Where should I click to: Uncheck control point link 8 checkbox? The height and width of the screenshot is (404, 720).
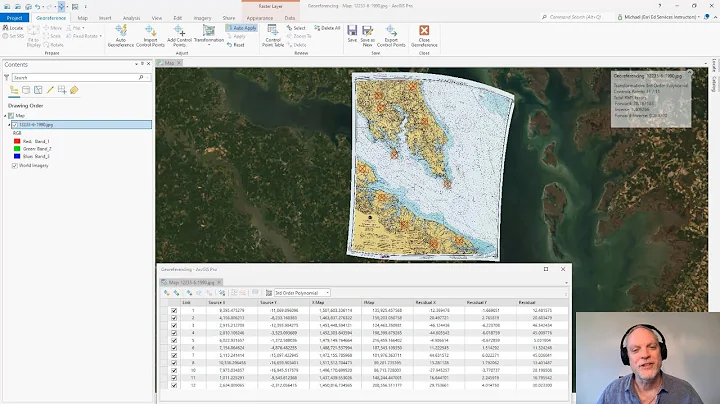click(x=174, y=363)
